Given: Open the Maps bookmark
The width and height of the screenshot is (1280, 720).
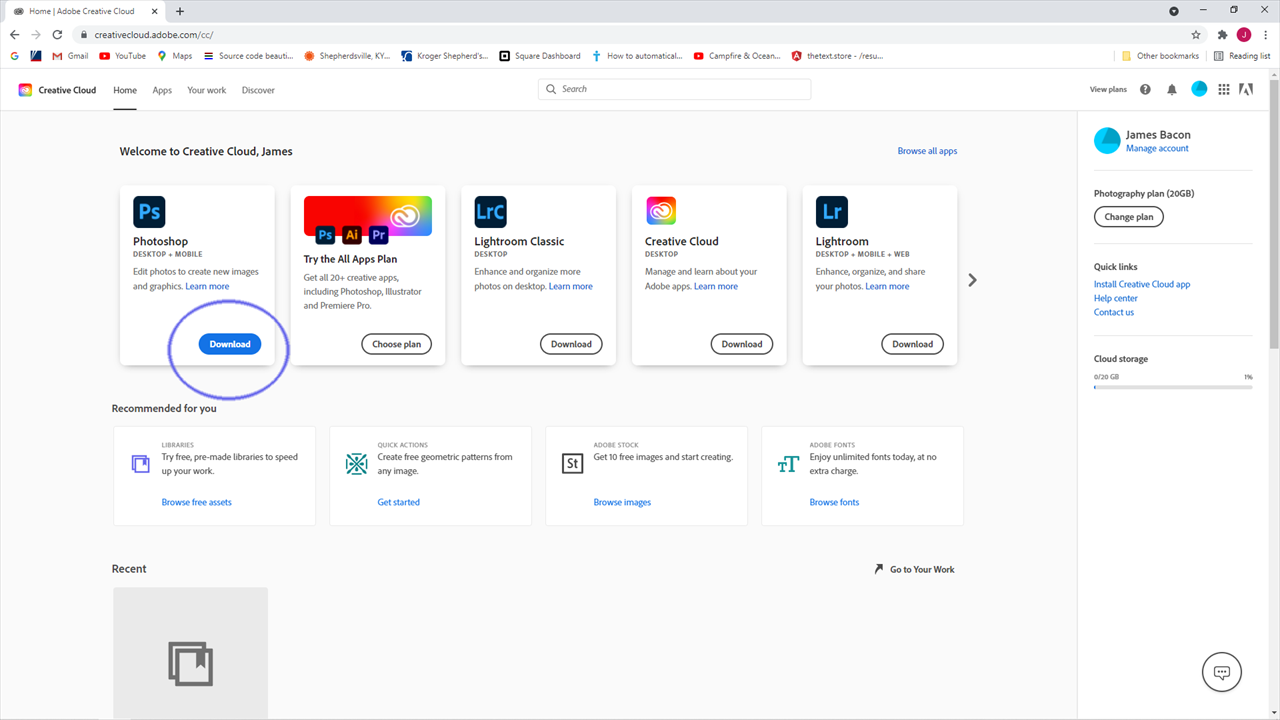Looking at the screenshot, I should [x=174, y=56].
